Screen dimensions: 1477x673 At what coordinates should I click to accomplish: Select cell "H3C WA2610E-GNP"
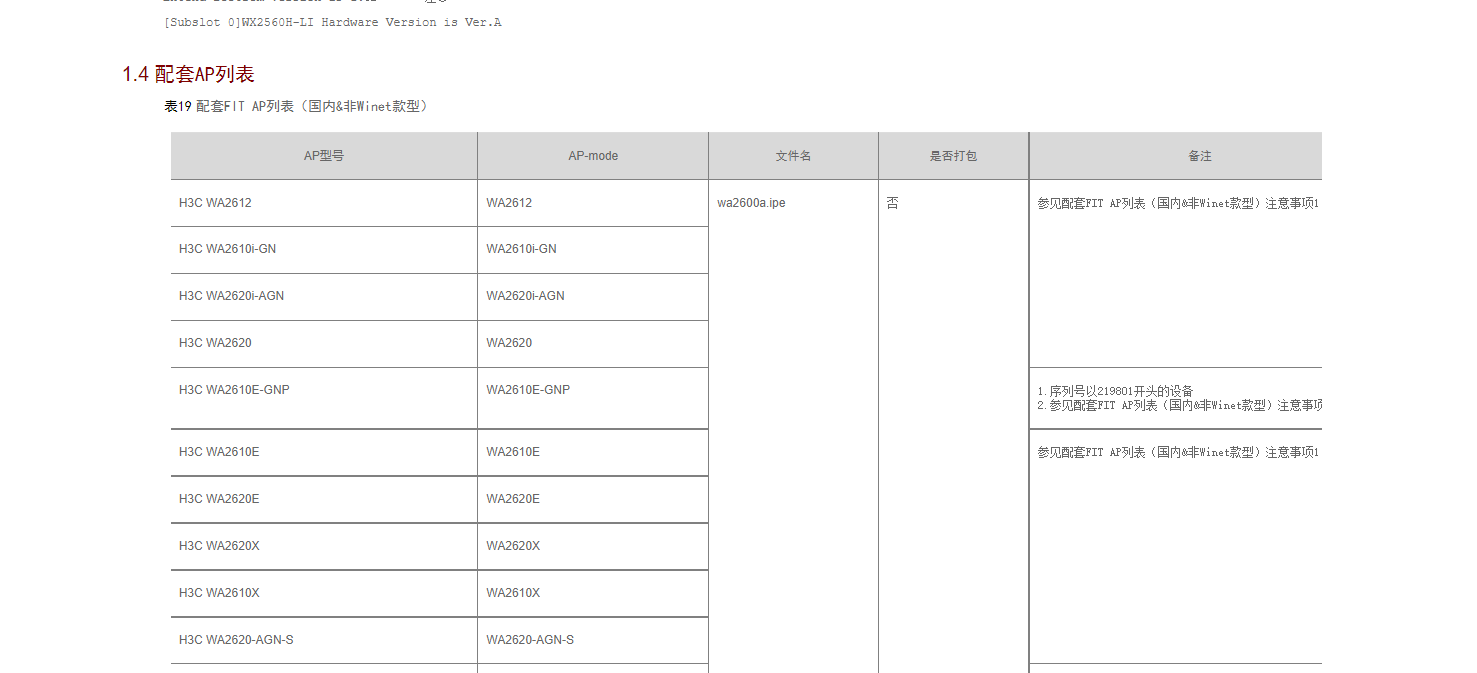[x=324, y=398]
